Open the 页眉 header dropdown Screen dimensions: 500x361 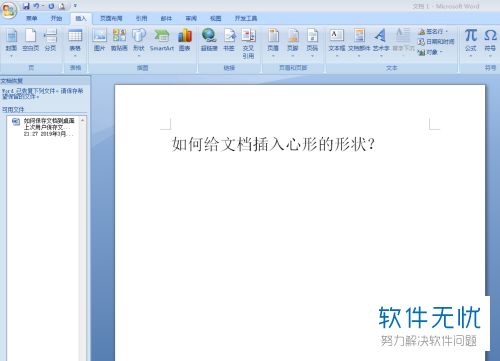[273, 43]
